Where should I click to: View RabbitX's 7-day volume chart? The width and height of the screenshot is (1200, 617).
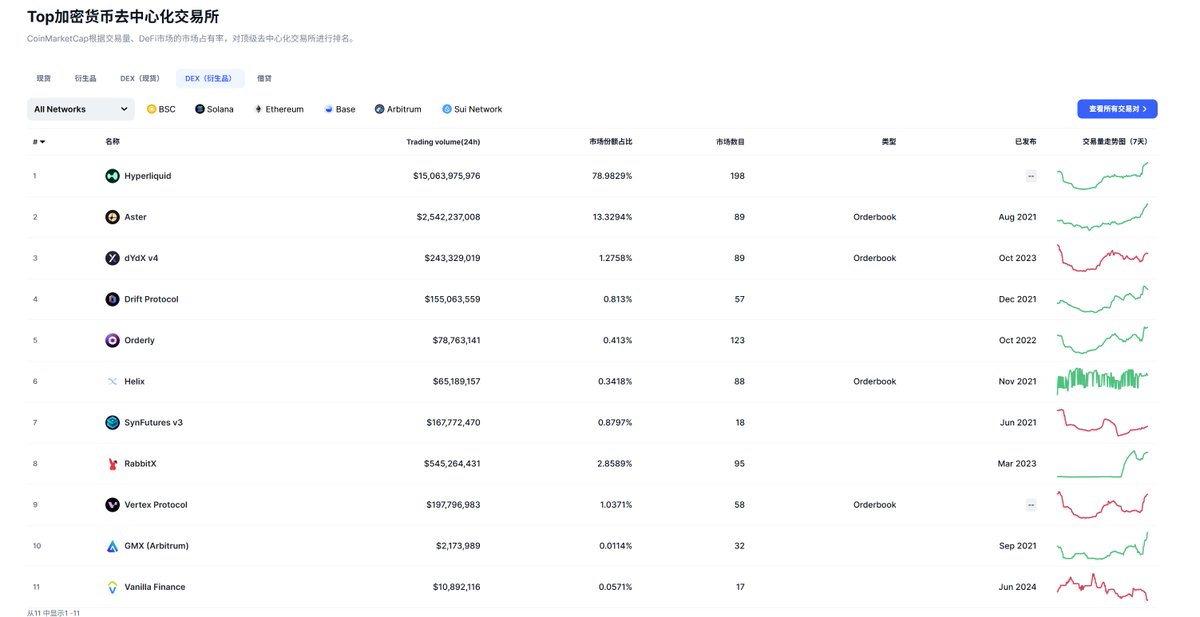(1103, 464)
